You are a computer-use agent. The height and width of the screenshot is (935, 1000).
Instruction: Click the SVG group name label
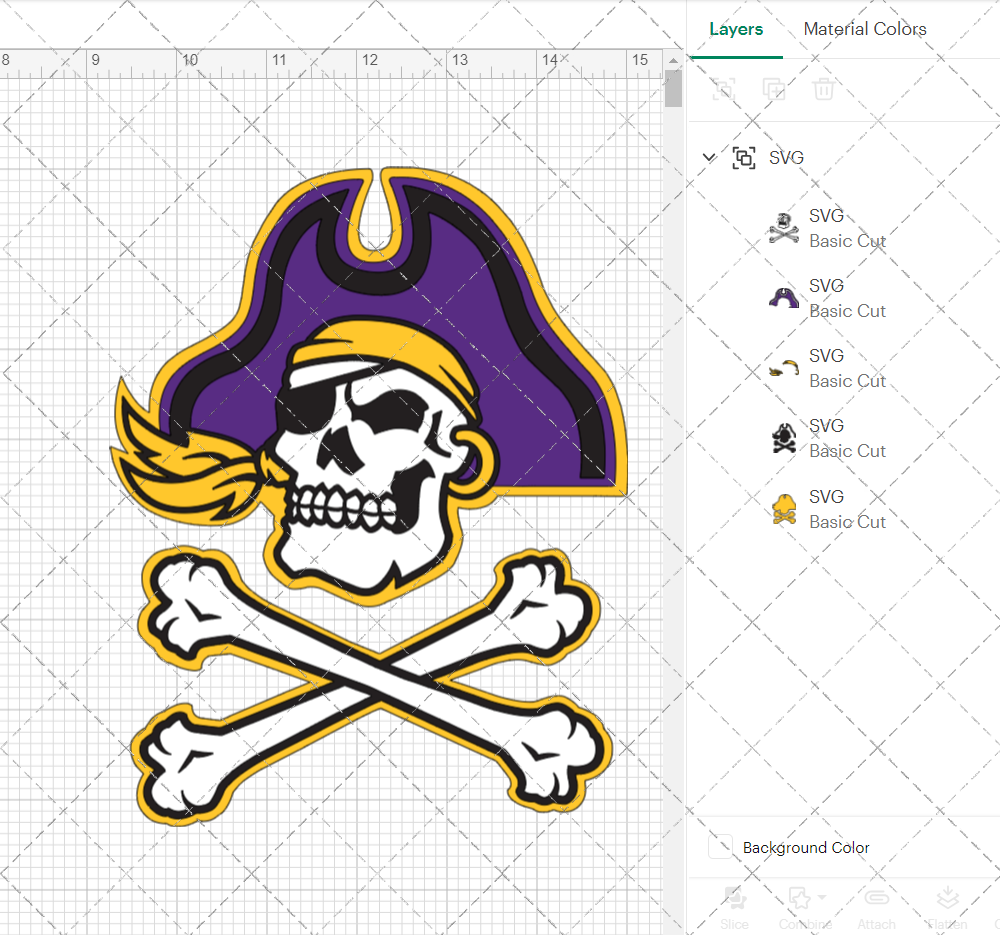click(x=786, y=158)
